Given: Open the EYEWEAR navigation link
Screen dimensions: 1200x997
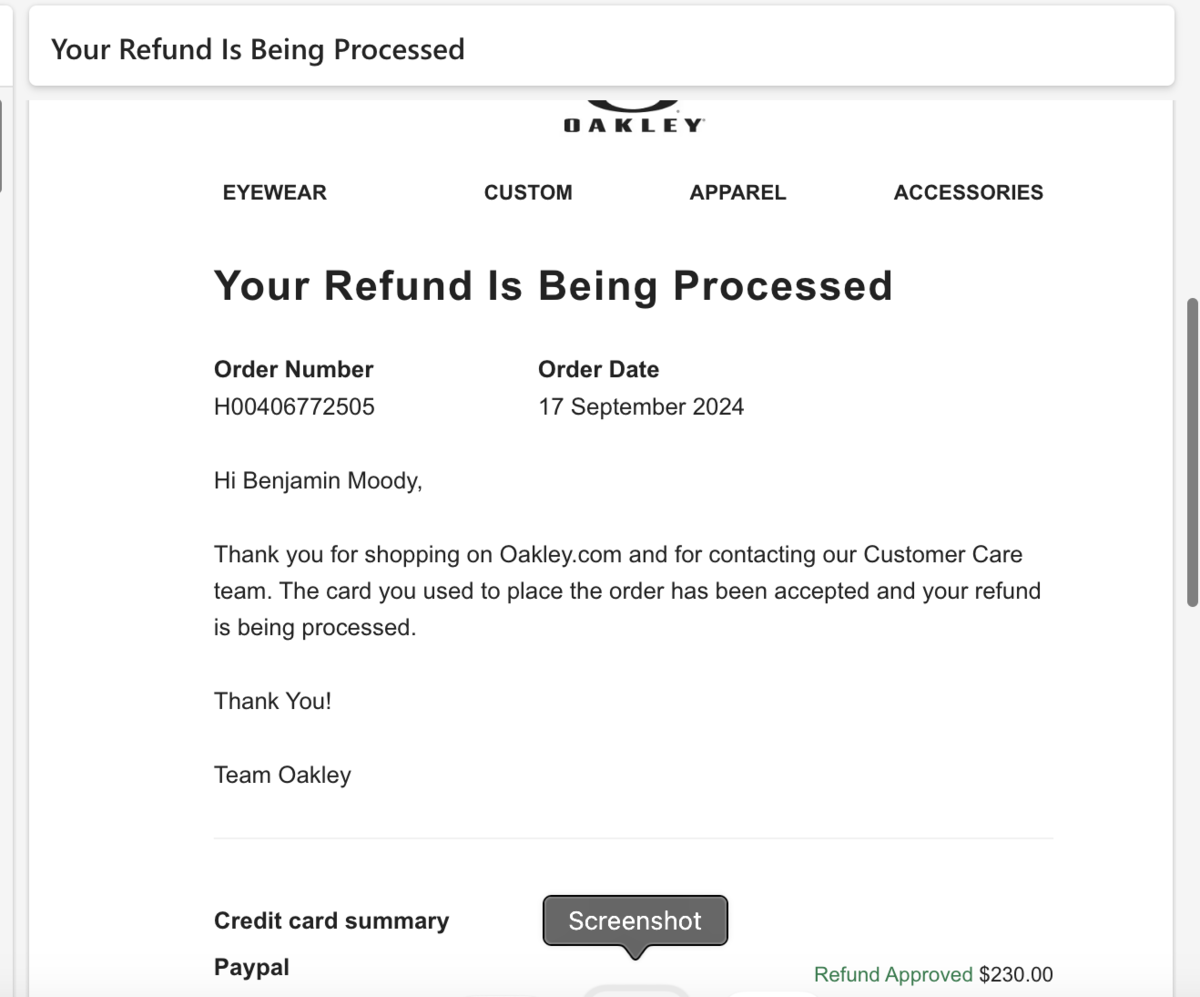Looking at the screenshot, I should [274, 193].
